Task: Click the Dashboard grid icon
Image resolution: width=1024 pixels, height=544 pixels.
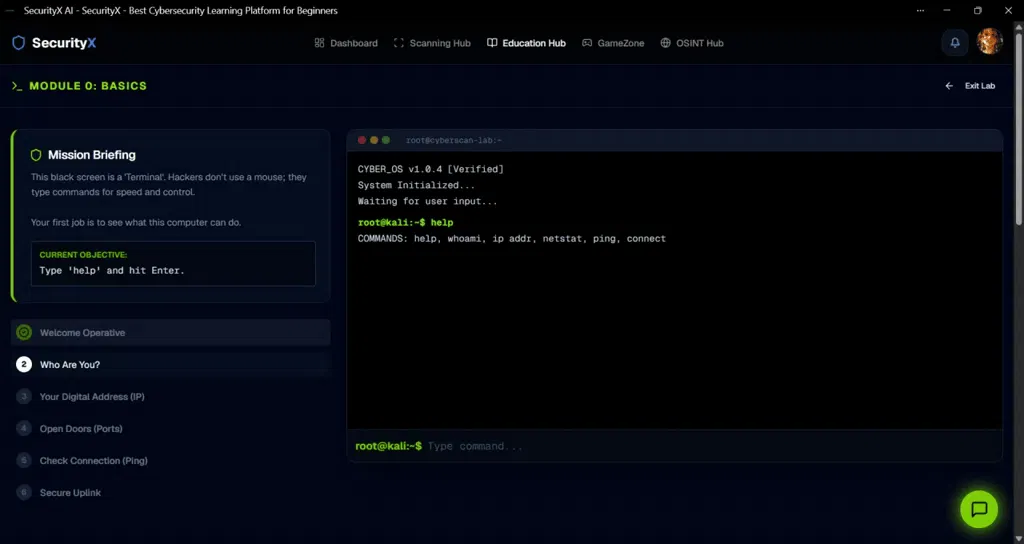Action: click(x=319, y=43)
